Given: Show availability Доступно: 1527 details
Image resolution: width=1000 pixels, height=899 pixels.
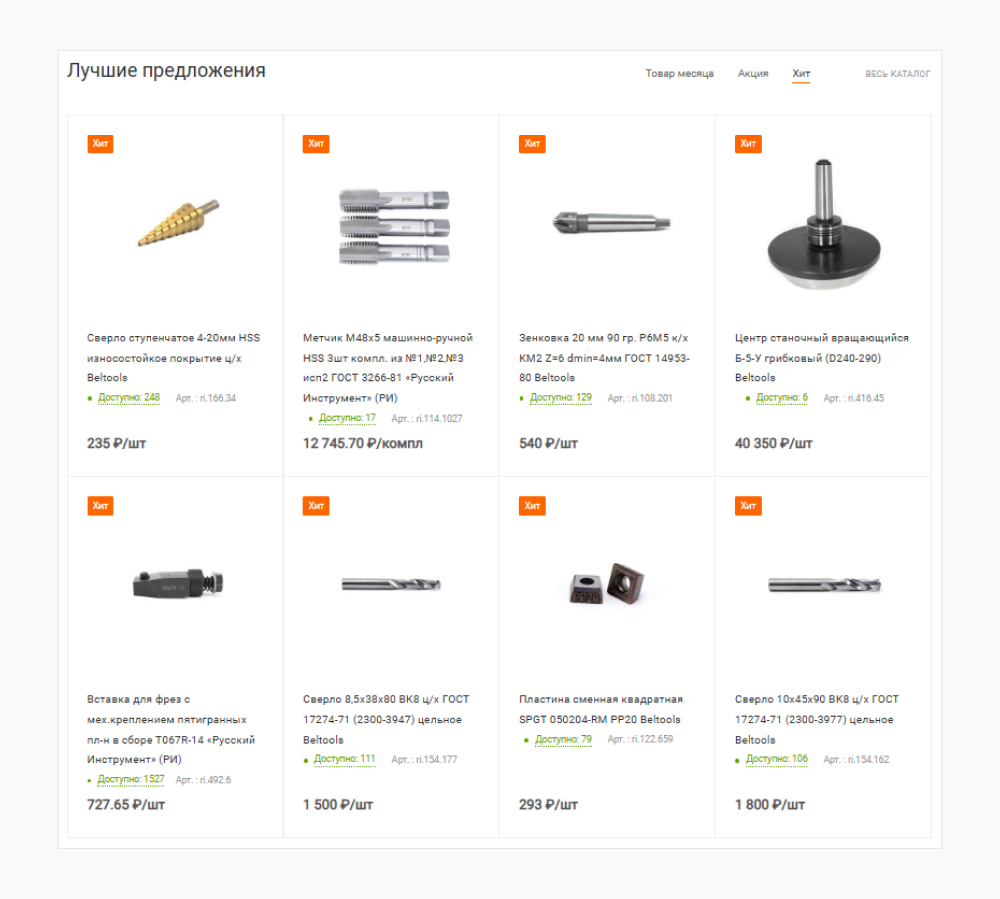Looking at the screenshot, I should coord(131,779).
